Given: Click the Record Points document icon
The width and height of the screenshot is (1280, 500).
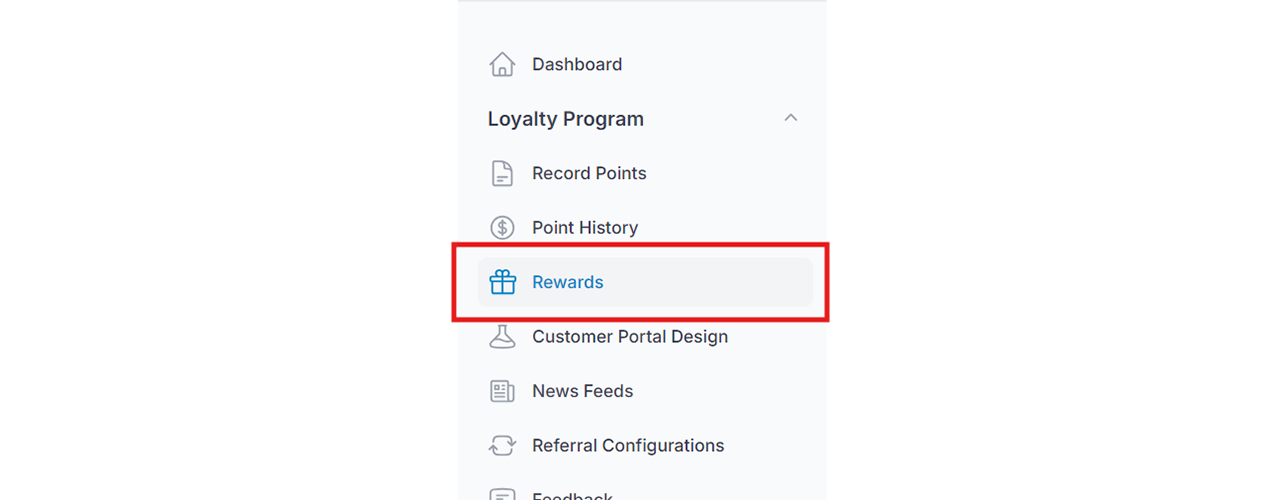Looking at the screenshot, I should coord(502,173).
